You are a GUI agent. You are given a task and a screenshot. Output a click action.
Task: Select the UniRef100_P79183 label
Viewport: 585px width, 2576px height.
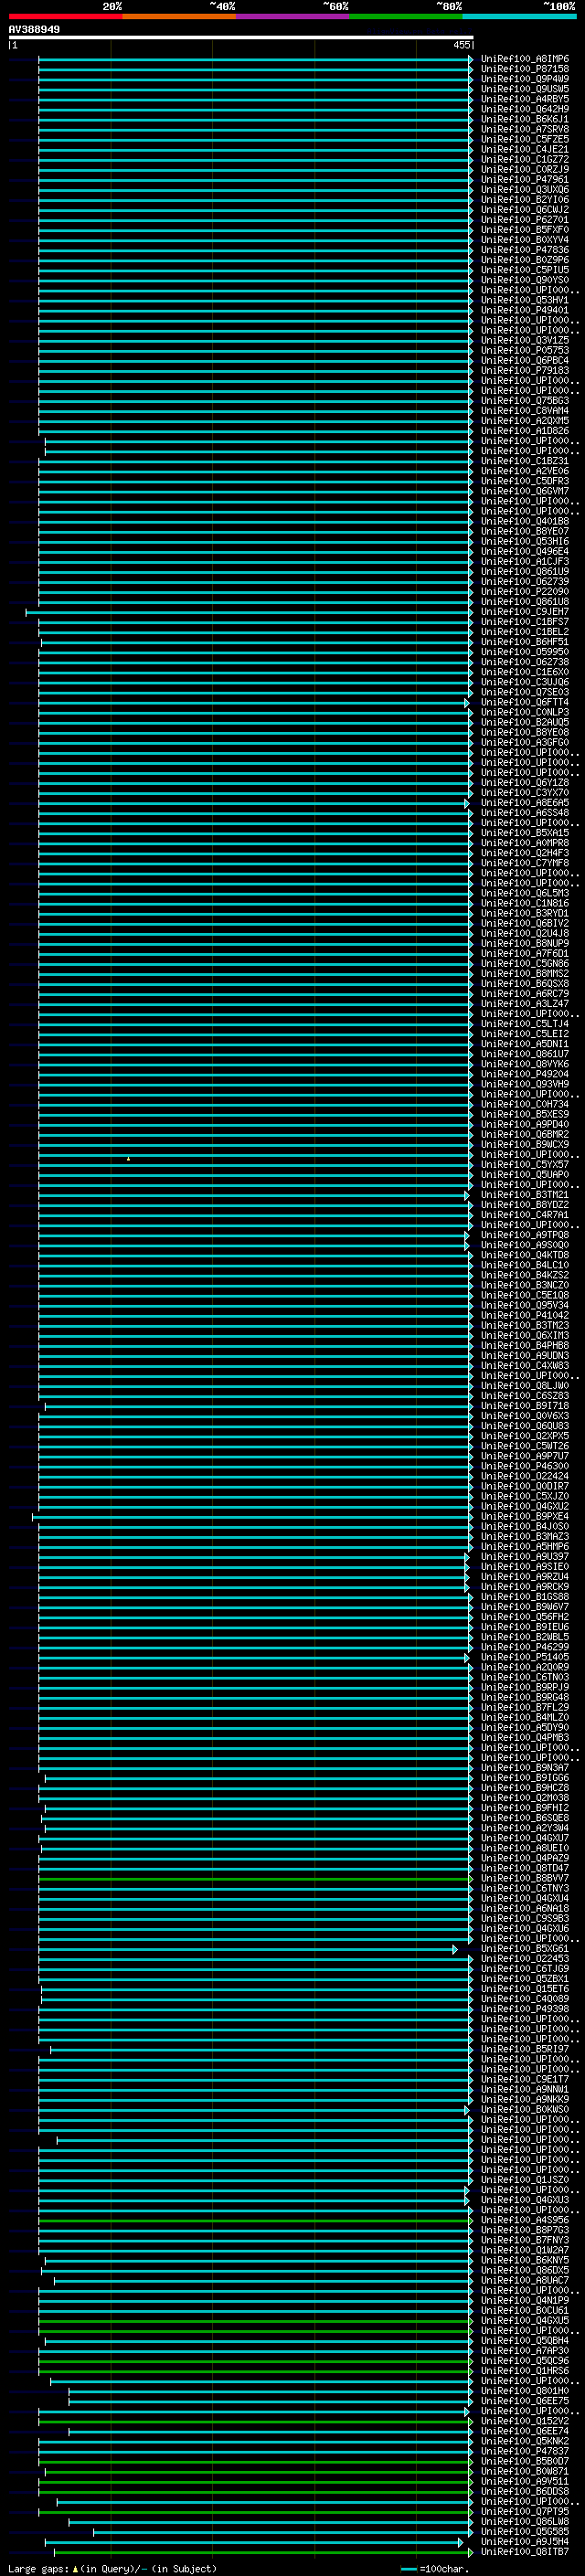point(525,370)
